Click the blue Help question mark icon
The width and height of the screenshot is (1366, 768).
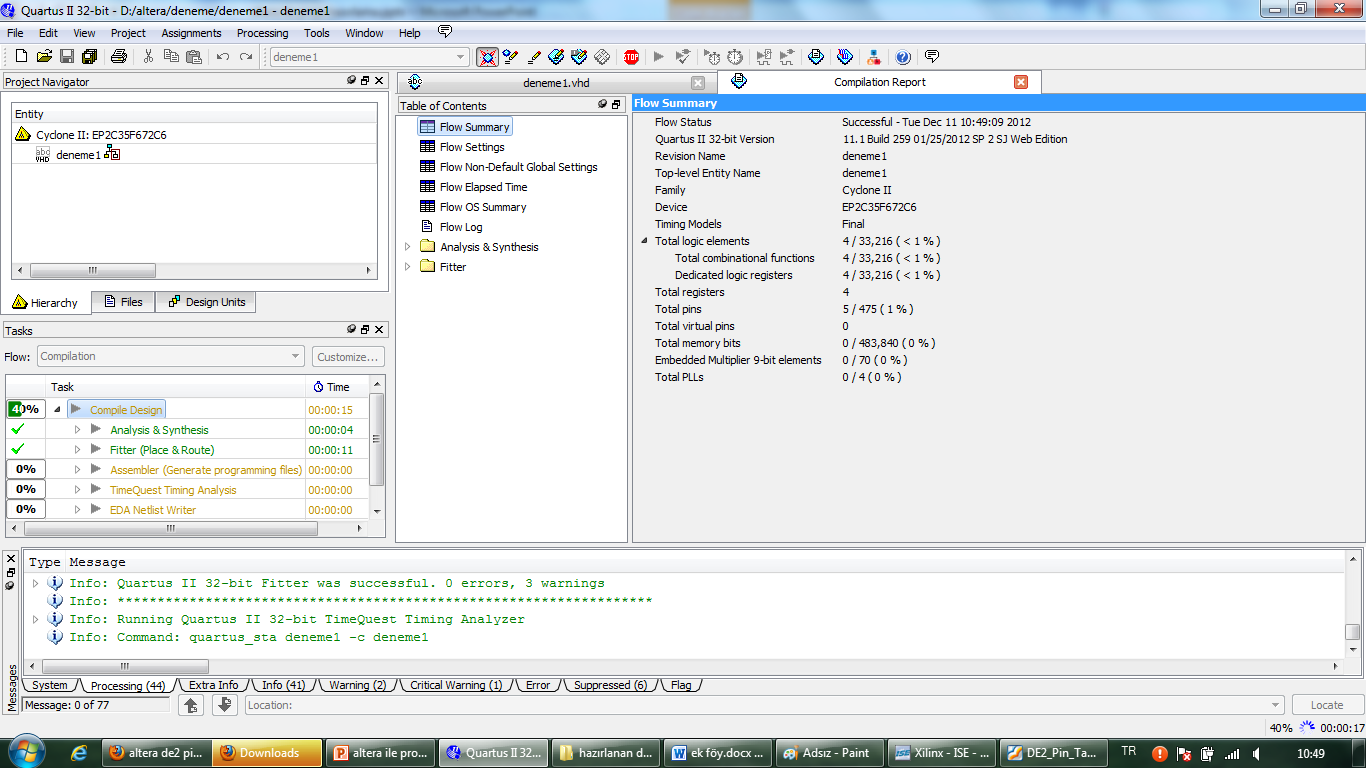point(903,57)
